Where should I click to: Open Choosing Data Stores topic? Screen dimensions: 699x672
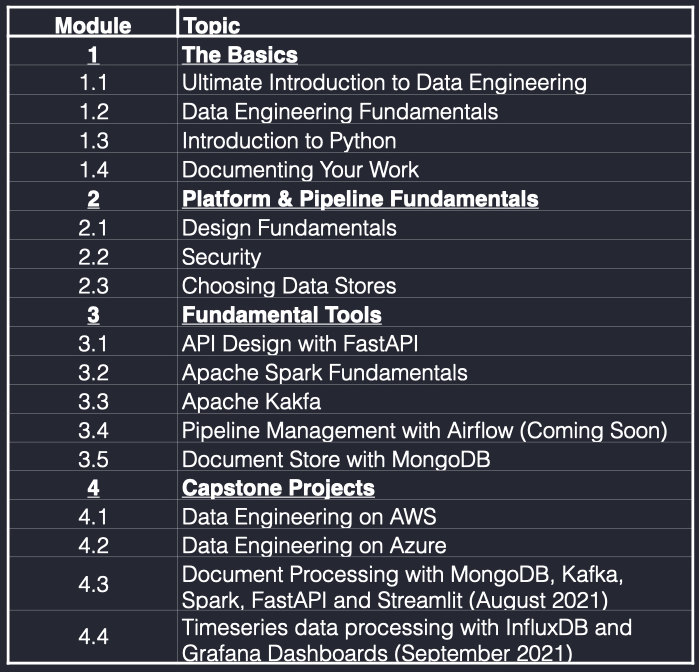click(x=289, y=286)
